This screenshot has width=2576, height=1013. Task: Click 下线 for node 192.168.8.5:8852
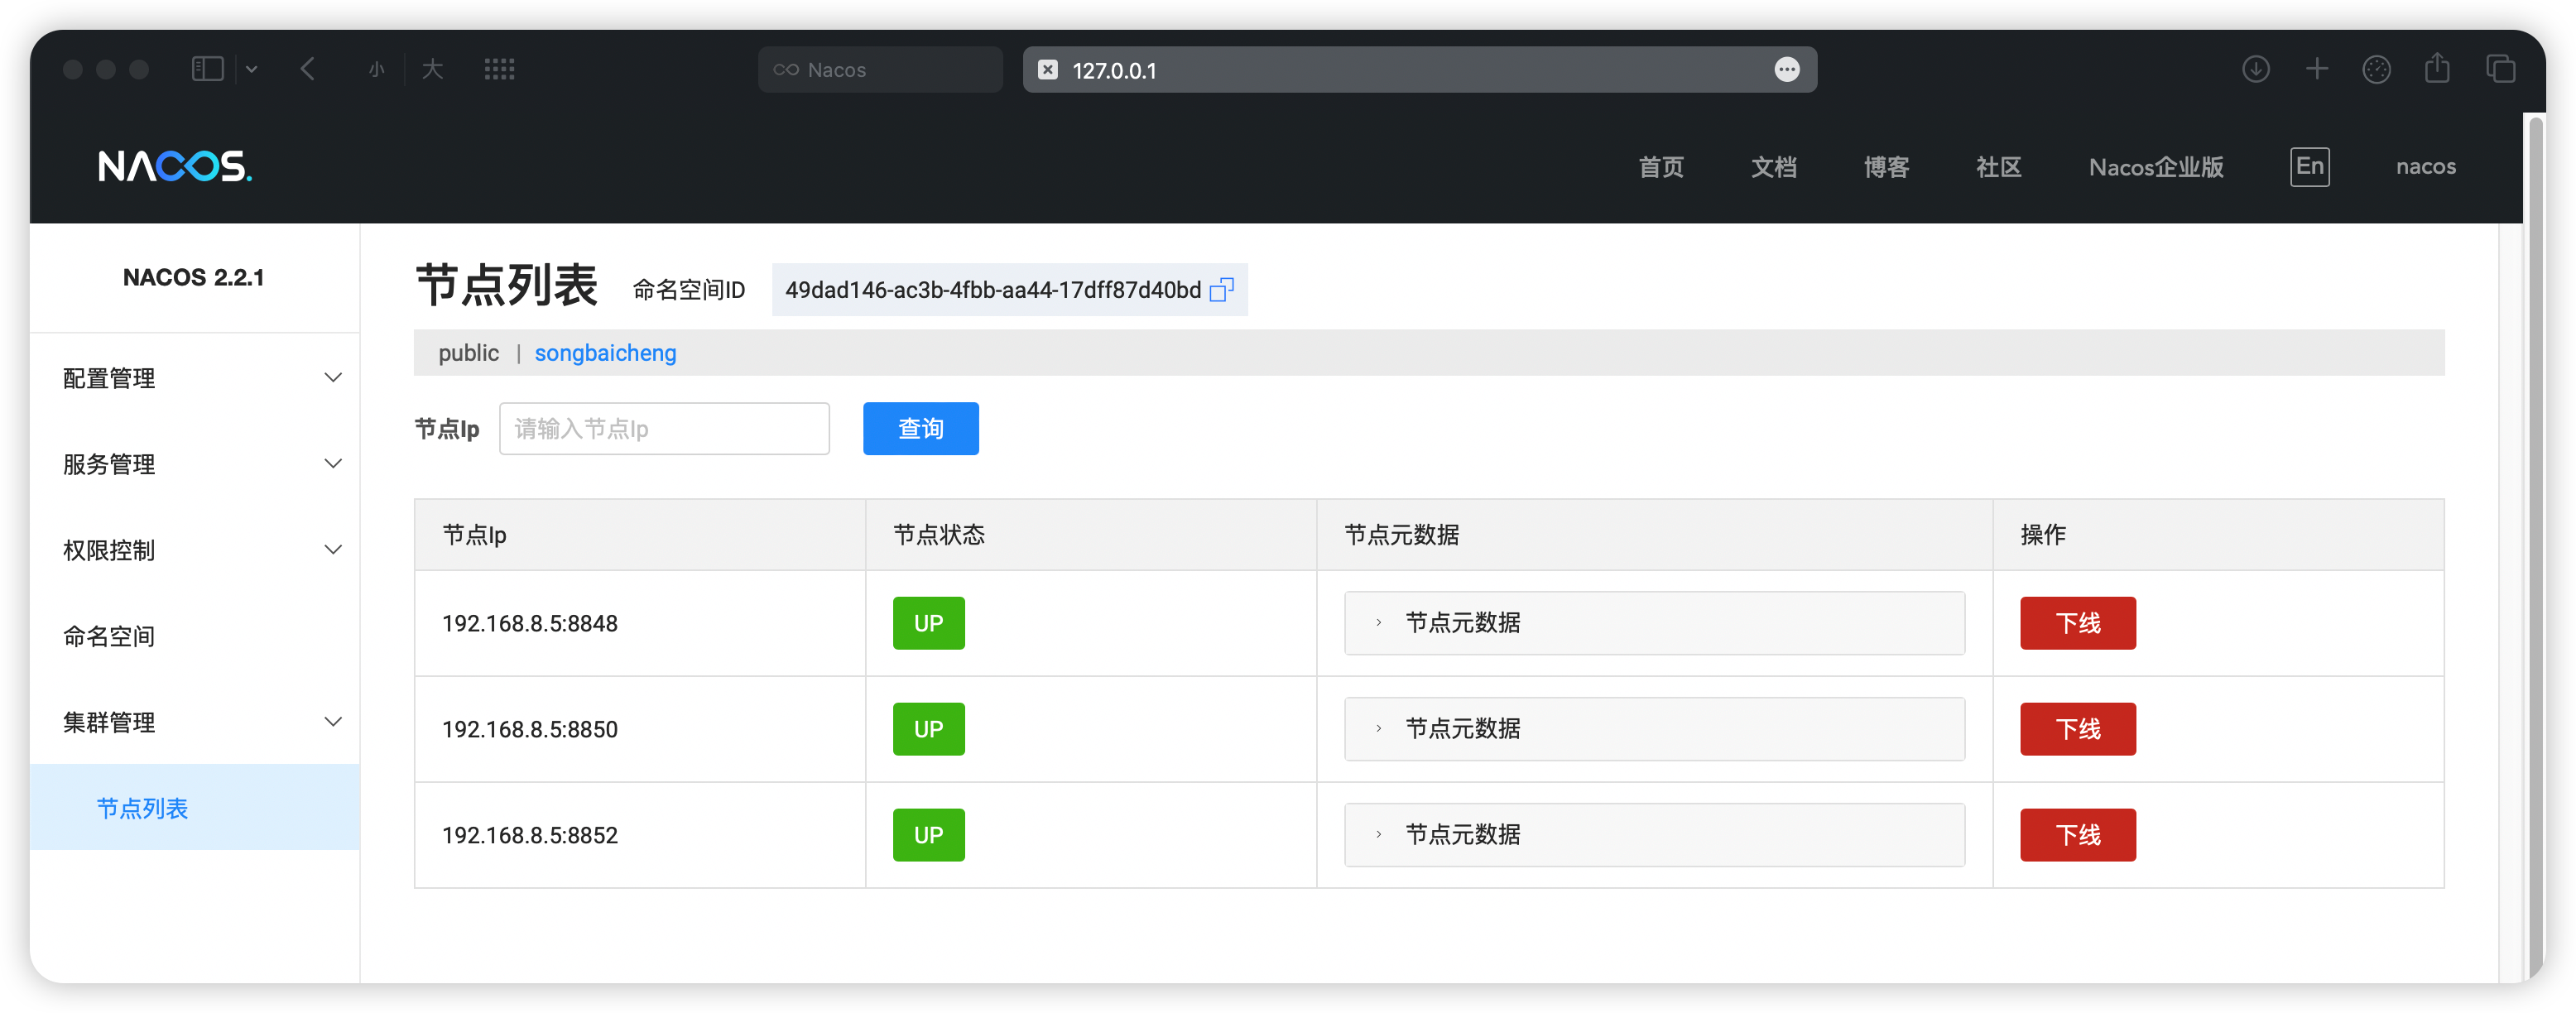coord(2077,834)
